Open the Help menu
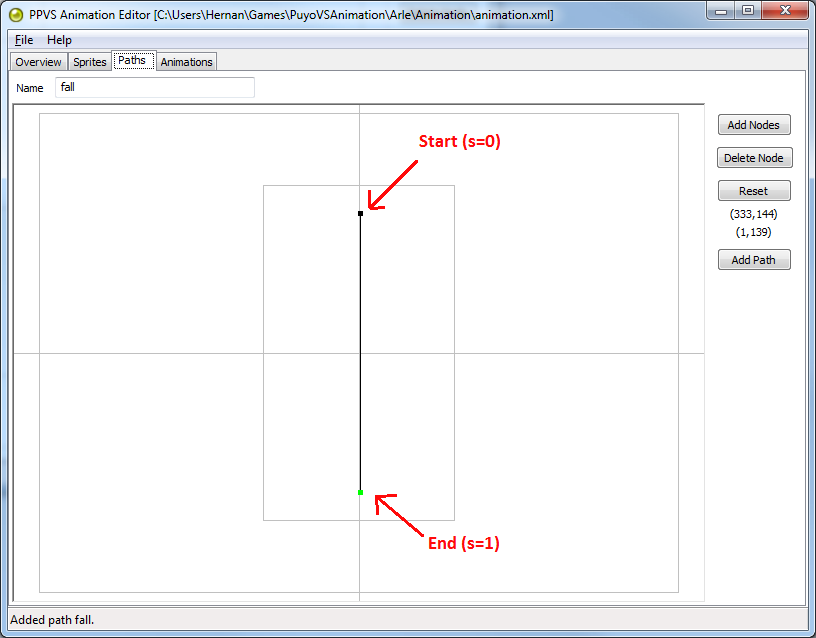Viewport: 816px width, 638px height. tap(59, 40)
